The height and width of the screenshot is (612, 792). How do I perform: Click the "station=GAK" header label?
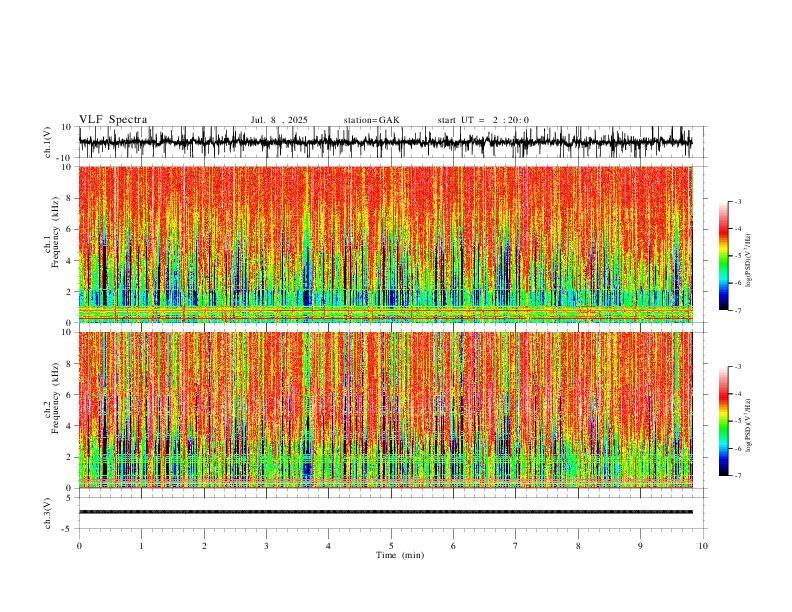pyautogui.click(x=371, y=120)
